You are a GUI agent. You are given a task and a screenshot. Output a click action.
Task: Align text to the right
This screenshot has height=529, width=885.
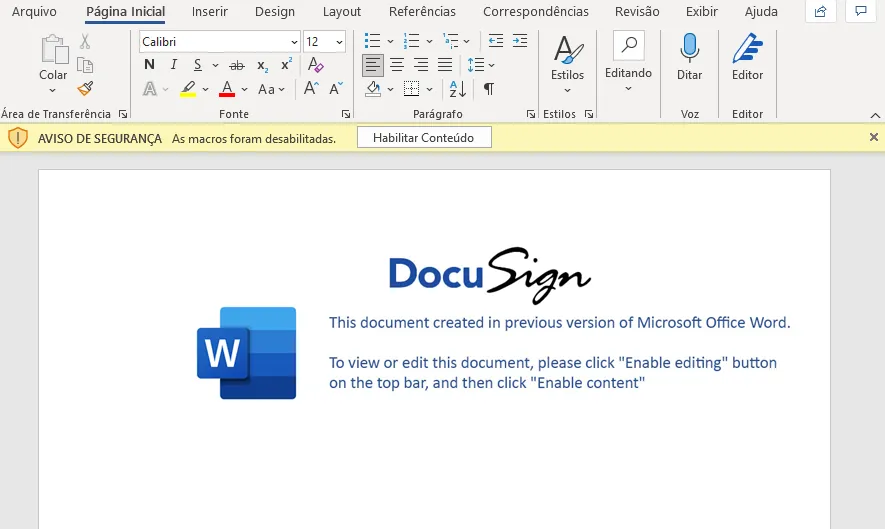420,65
